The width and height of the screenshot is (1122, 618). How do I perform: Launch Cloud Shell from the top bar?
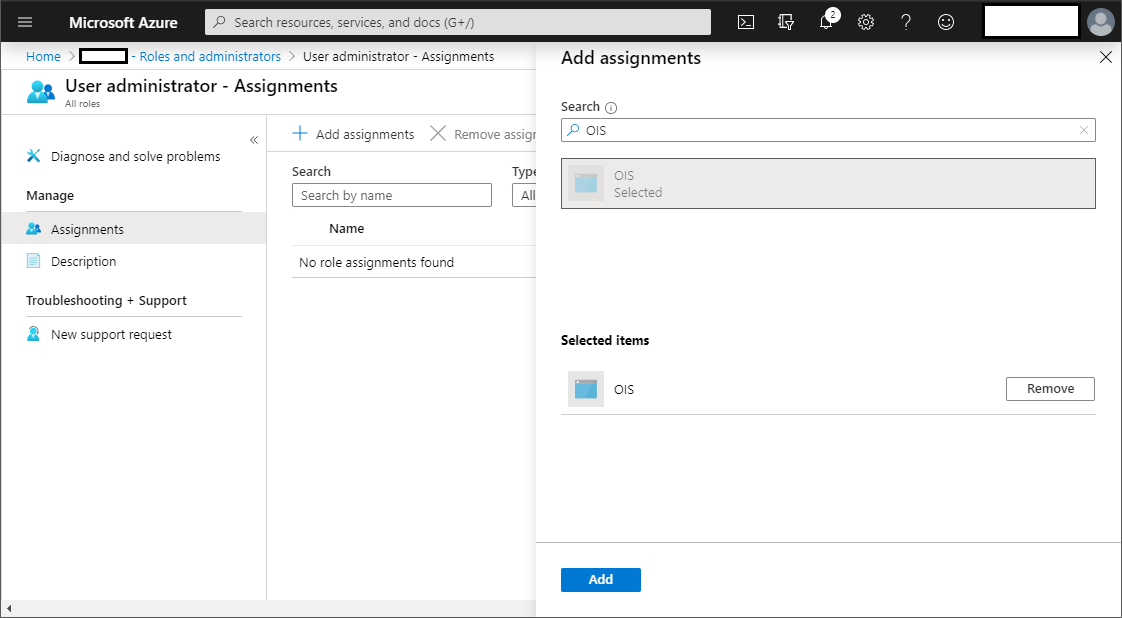[x=746, y=22]
